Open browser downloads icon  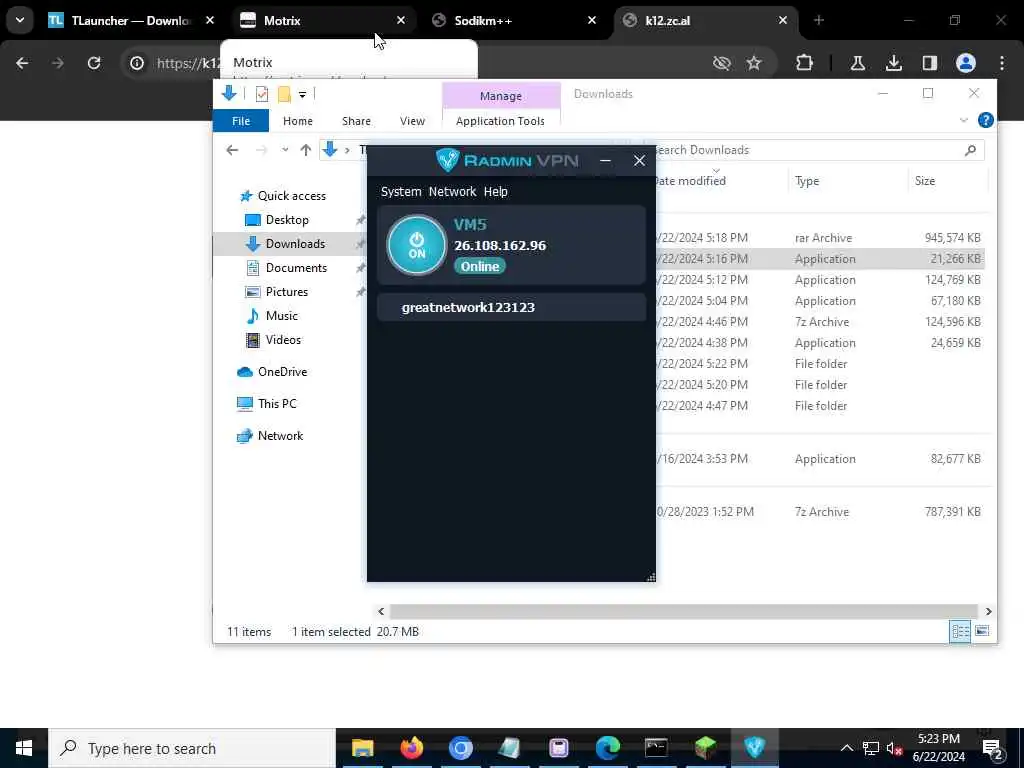(893, 63)
